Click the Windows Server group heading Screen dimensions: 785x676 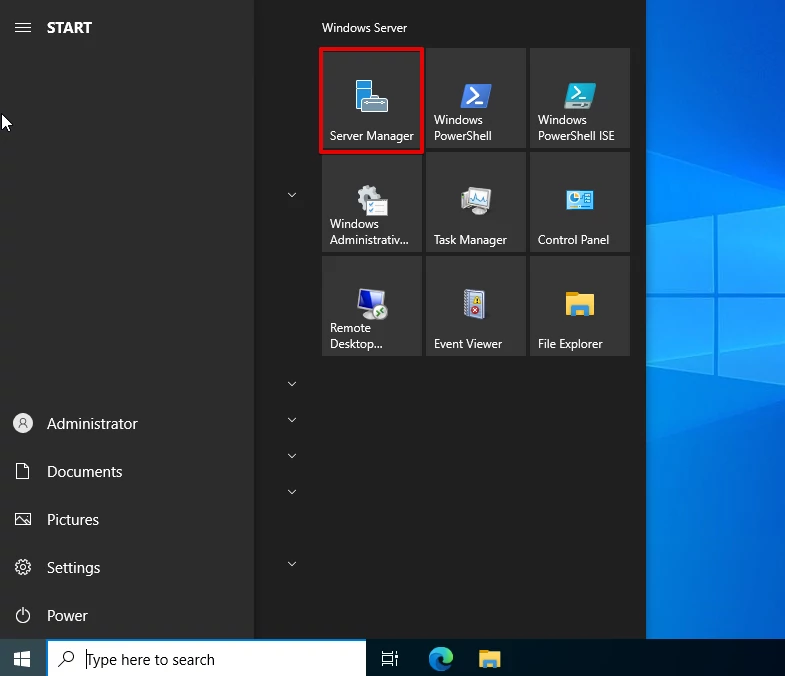click(x=364, y=28)
